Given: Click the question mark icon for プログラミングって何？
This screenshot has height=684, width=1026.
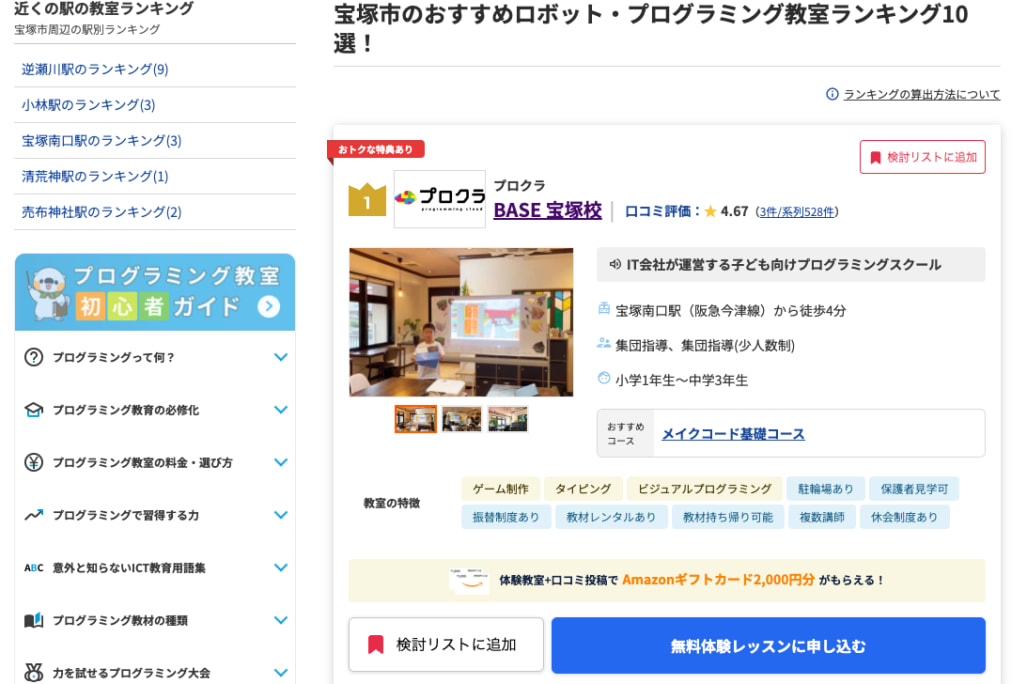Looking at the screenshot, I should coord(33,357).
